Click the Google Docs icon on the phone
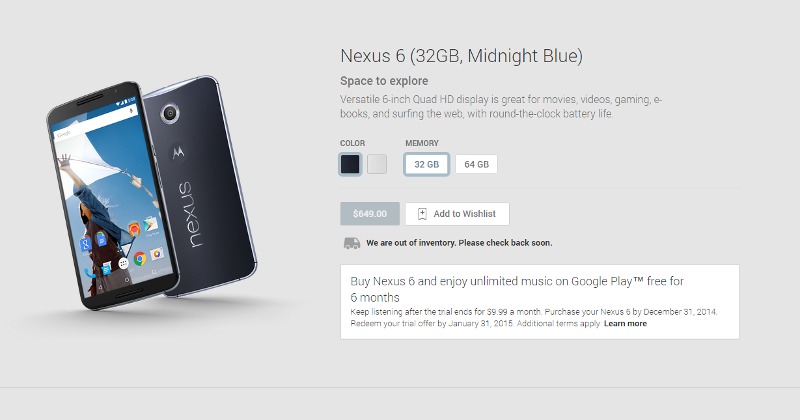The width and height of the screenshot is (800, 420). (x=101, y=238)
